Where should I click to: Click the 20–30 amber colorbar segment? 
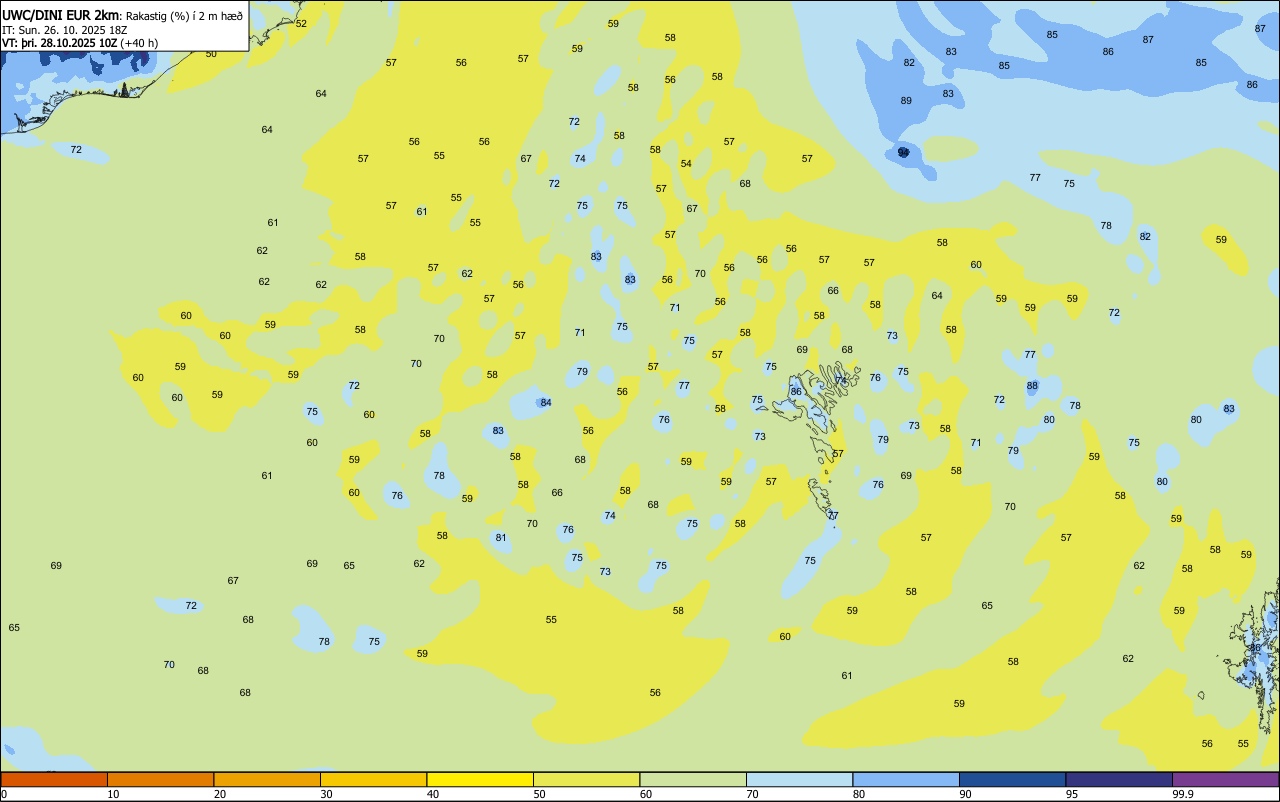pos(267,780)
